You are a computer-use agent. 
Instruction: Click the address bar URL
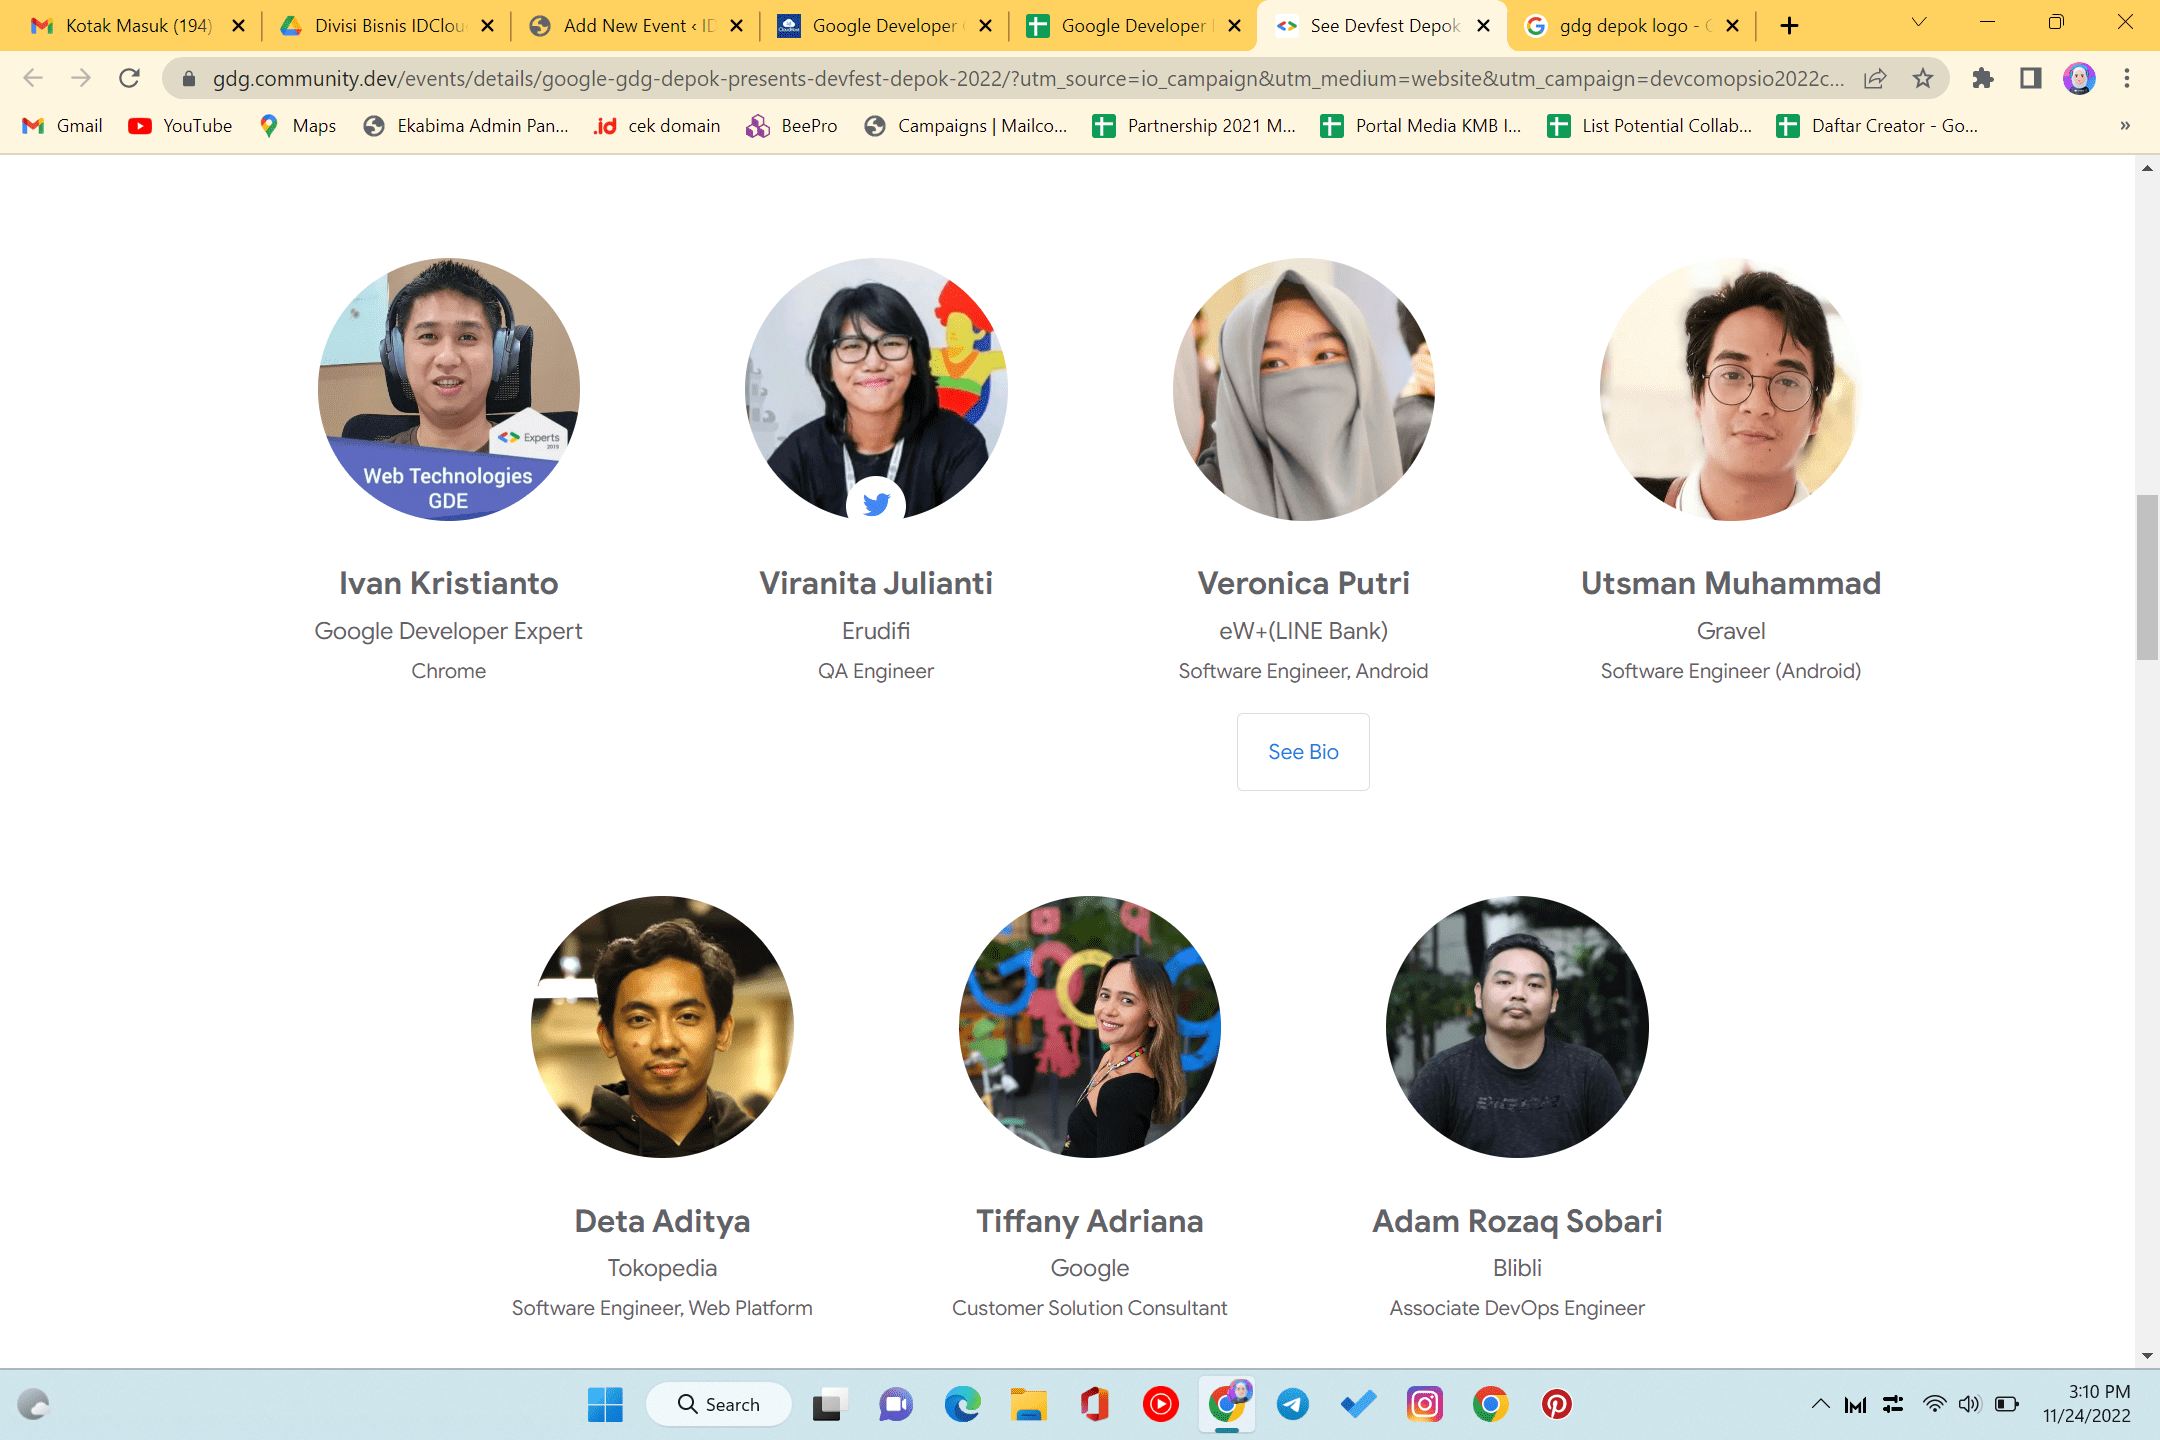point(1028,78)
